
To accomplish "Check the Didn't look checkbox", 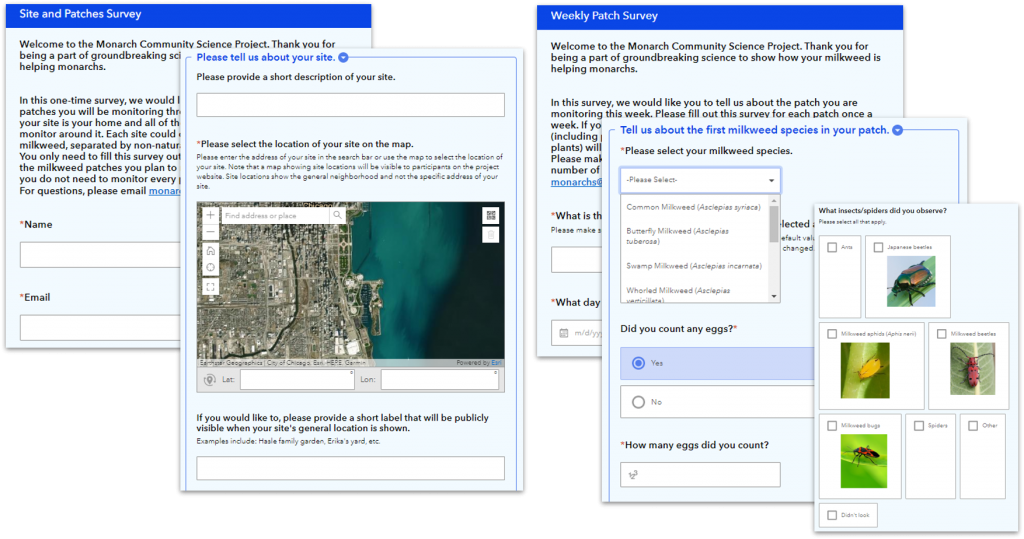I will pyautogui.click(x=832, y=515).
